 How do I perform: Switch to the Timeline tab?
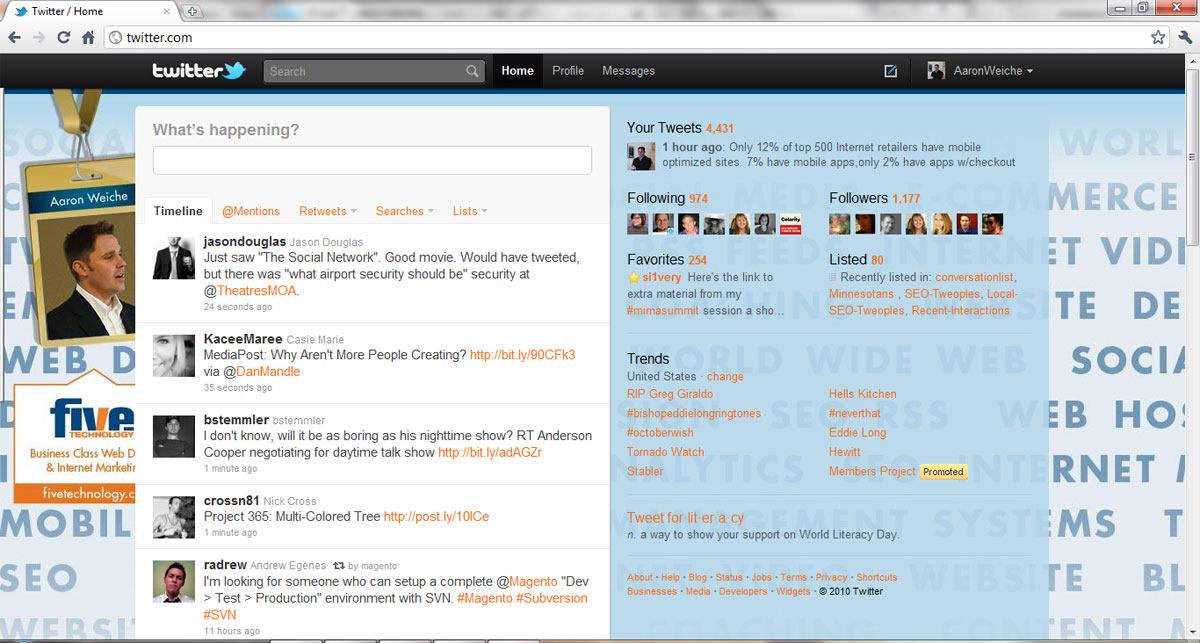coord(178,211)
